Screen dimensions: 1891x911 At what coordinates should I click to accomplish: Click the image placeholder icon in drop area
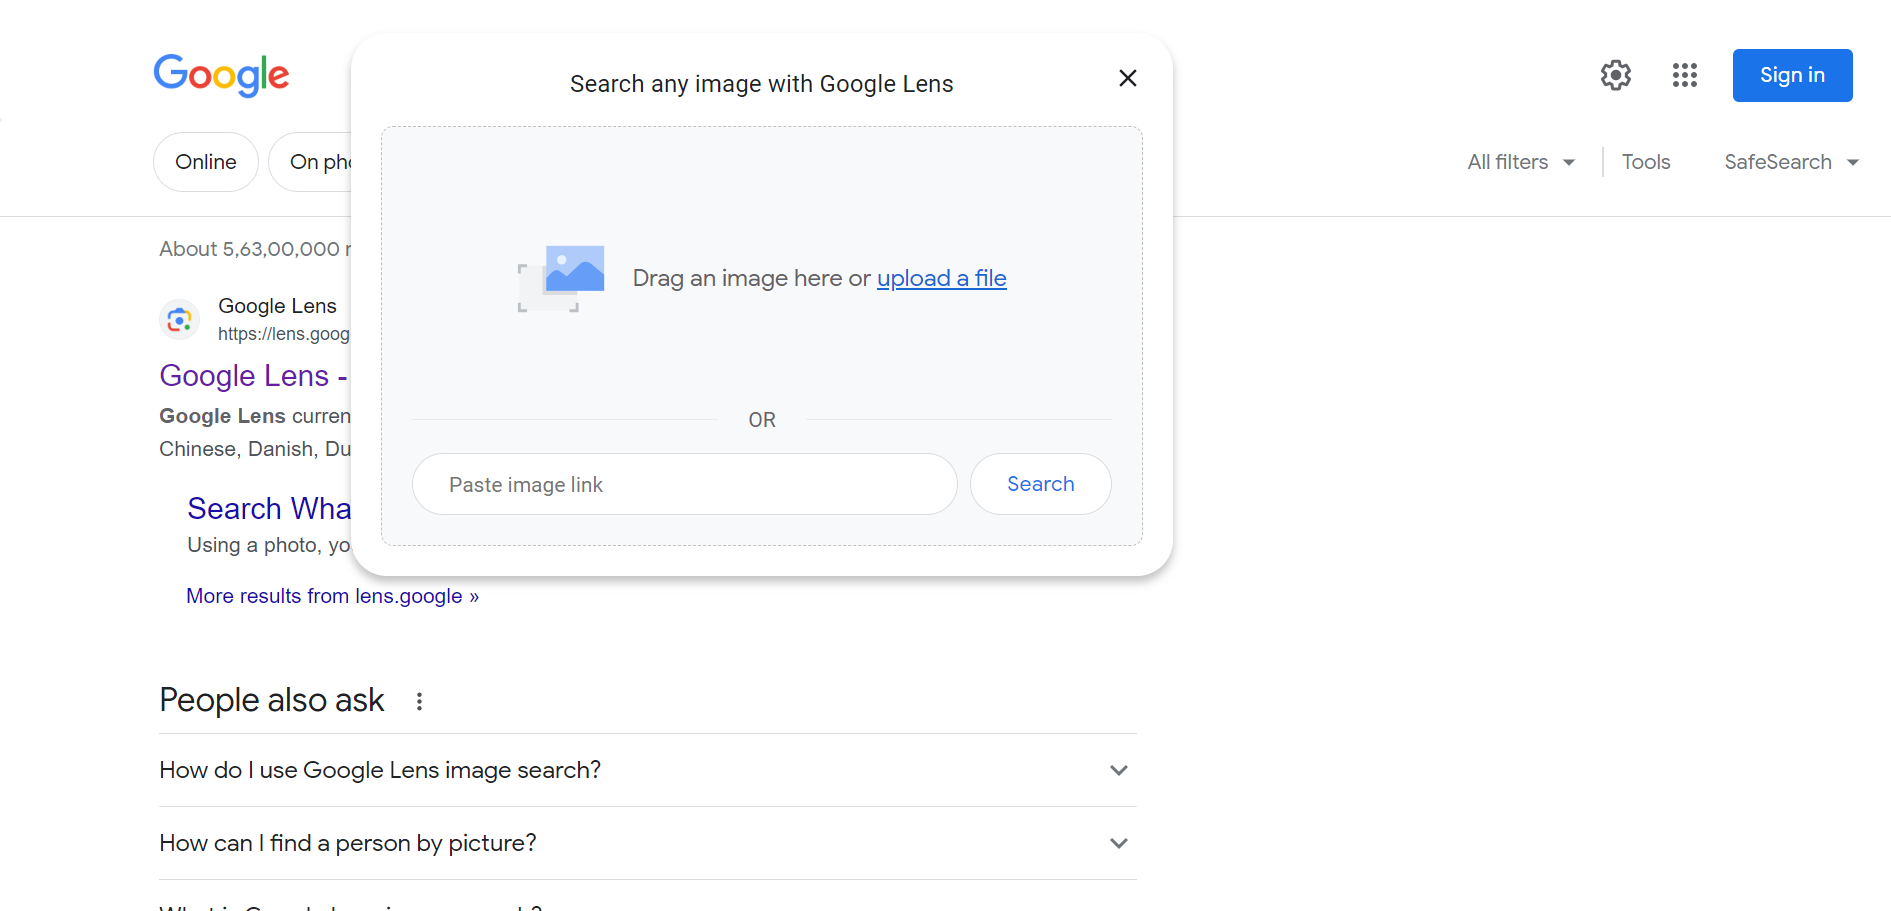(x=561, y=279)
